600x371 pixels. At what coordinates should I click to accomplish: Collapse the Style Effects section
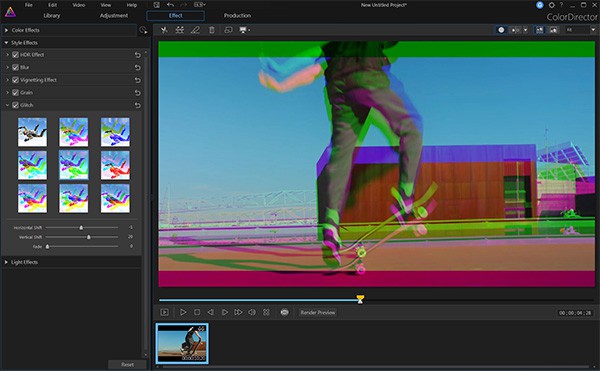[x=6, y=42]
